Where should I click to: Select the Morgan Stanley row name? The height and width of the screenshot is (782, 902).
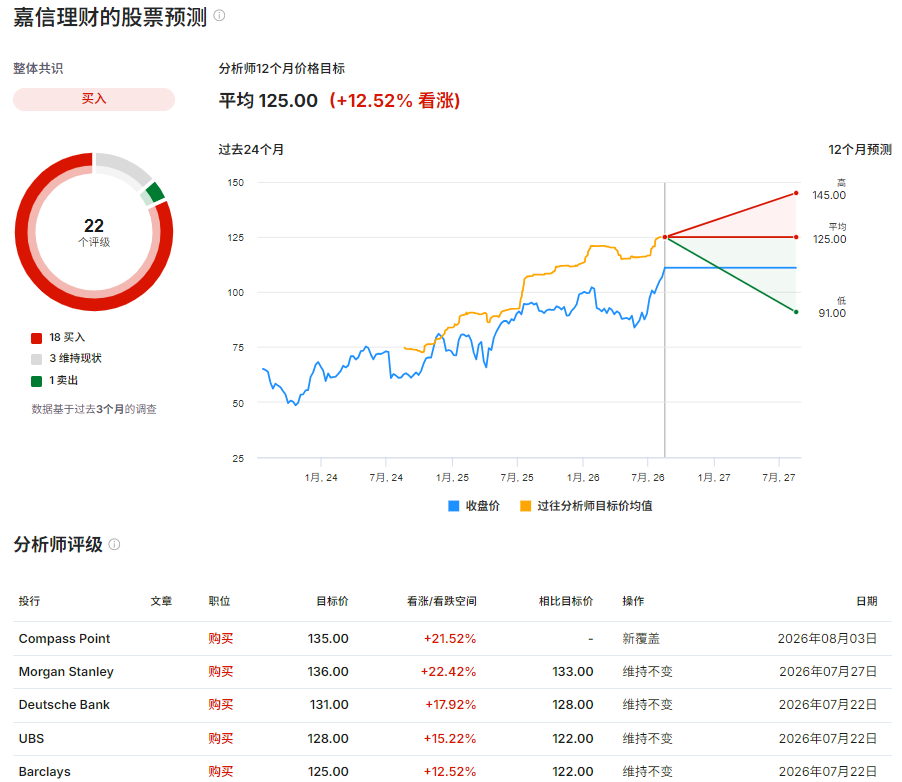(66, 672)
